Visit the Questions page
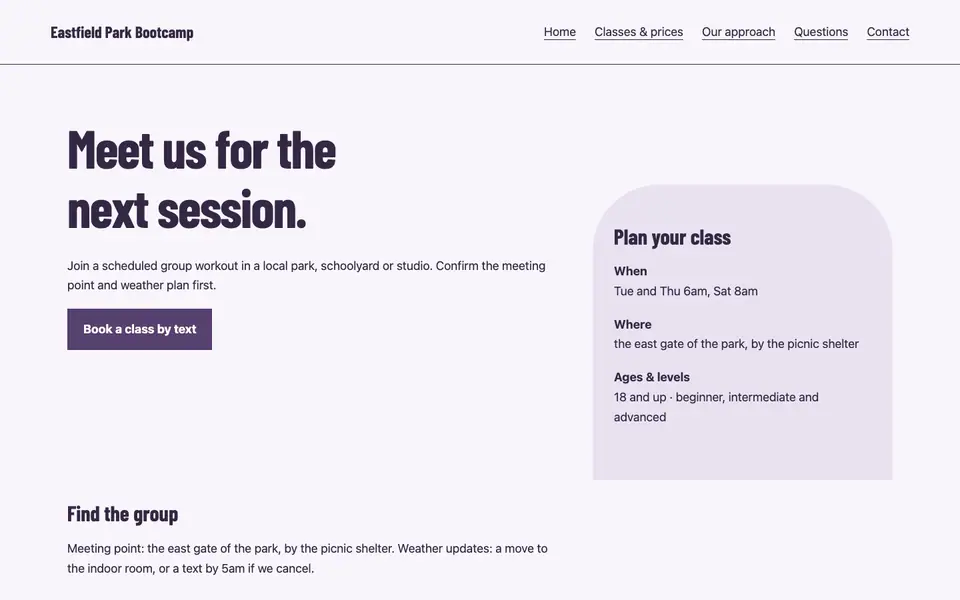 pos(821,32)
